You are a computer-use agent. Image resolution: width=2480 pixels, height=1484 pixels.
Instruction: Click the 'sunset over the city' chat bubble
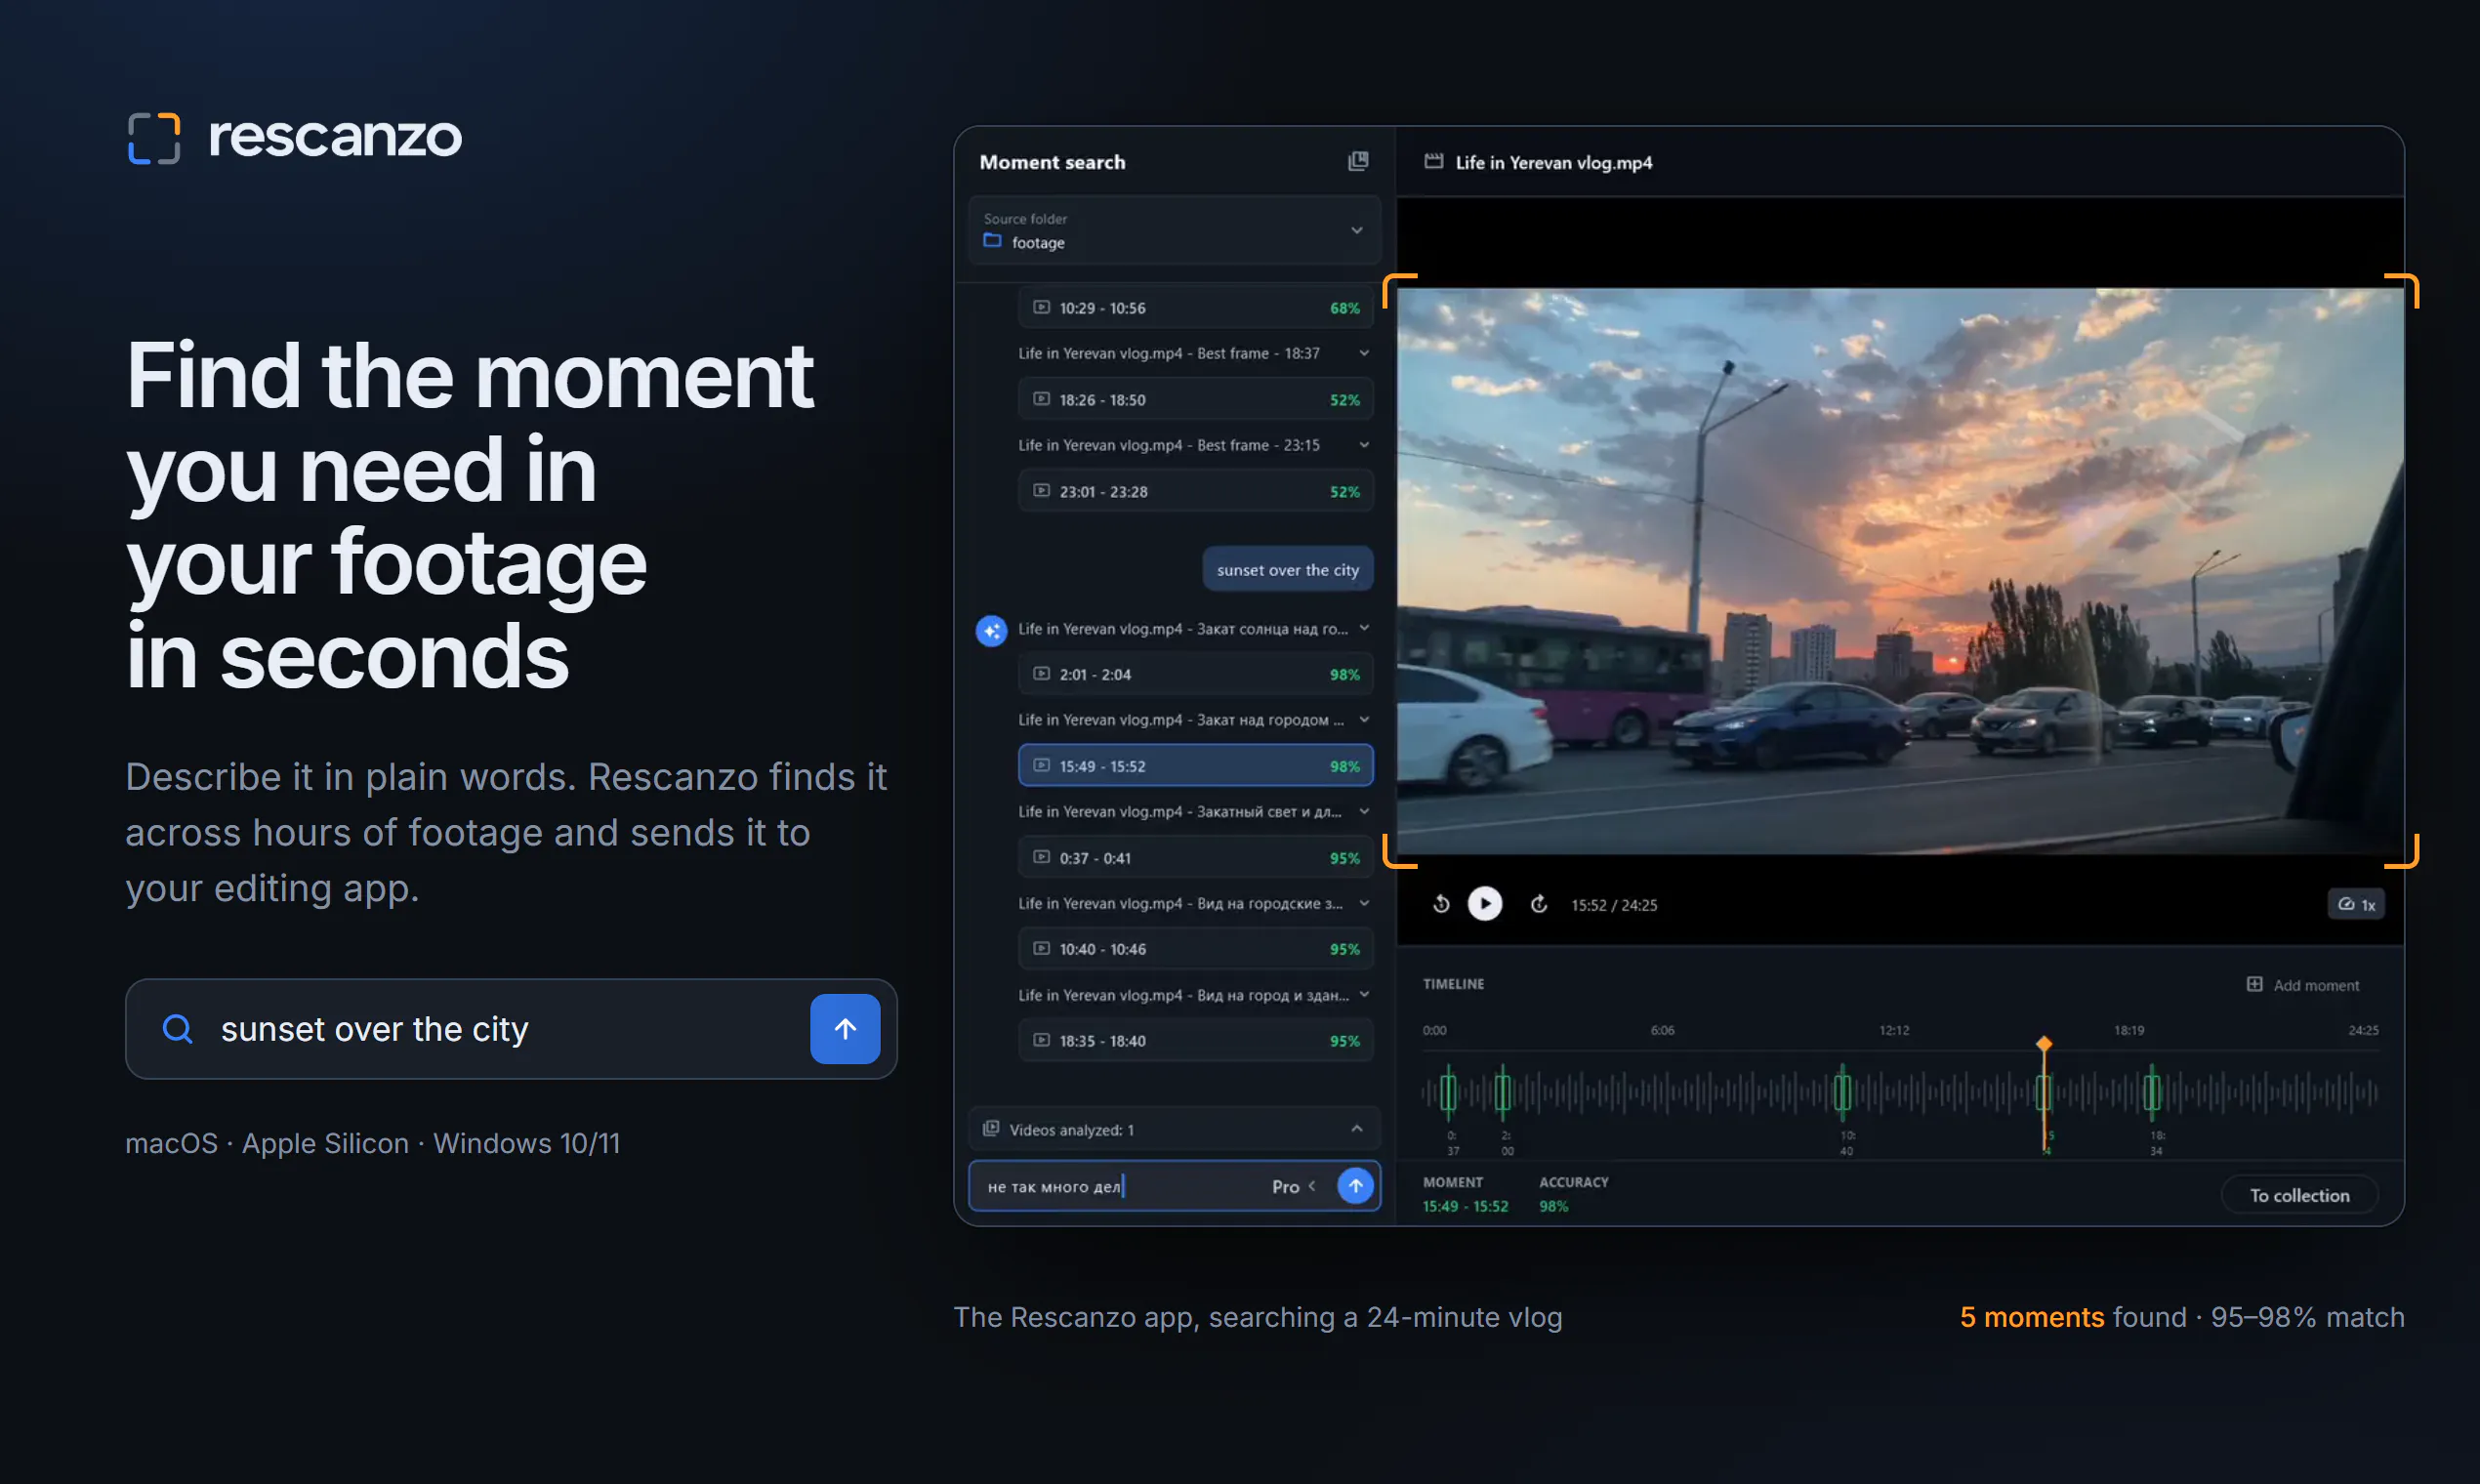[1287, 570]
